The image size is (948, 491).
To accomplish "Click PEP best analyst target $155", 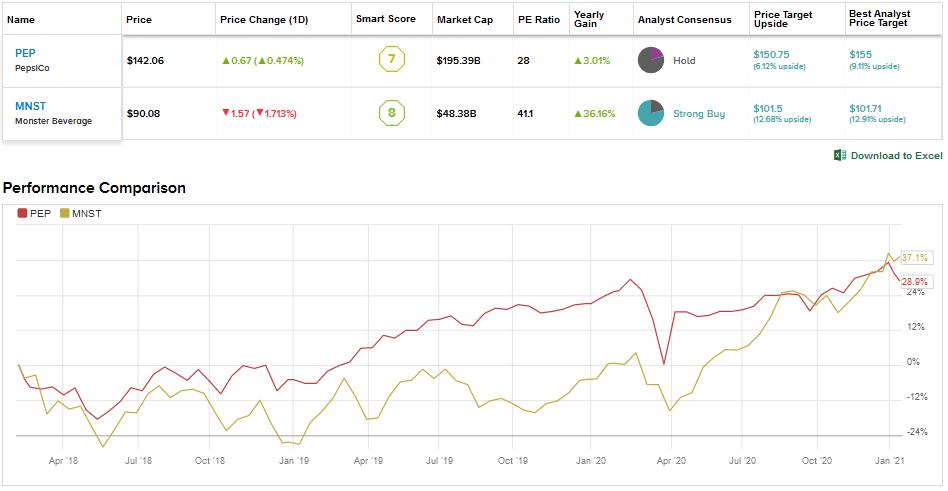I will 860,54.
